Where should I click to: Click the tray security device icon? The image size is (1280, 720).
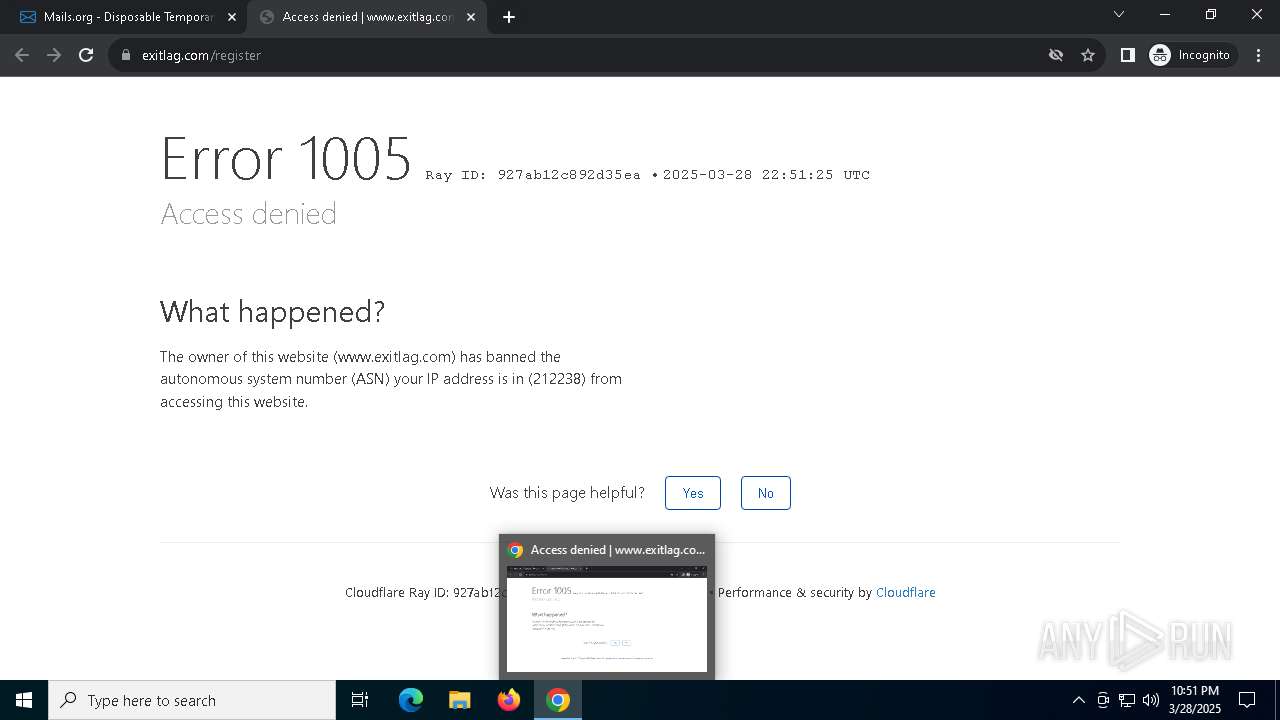(1103, 700)
